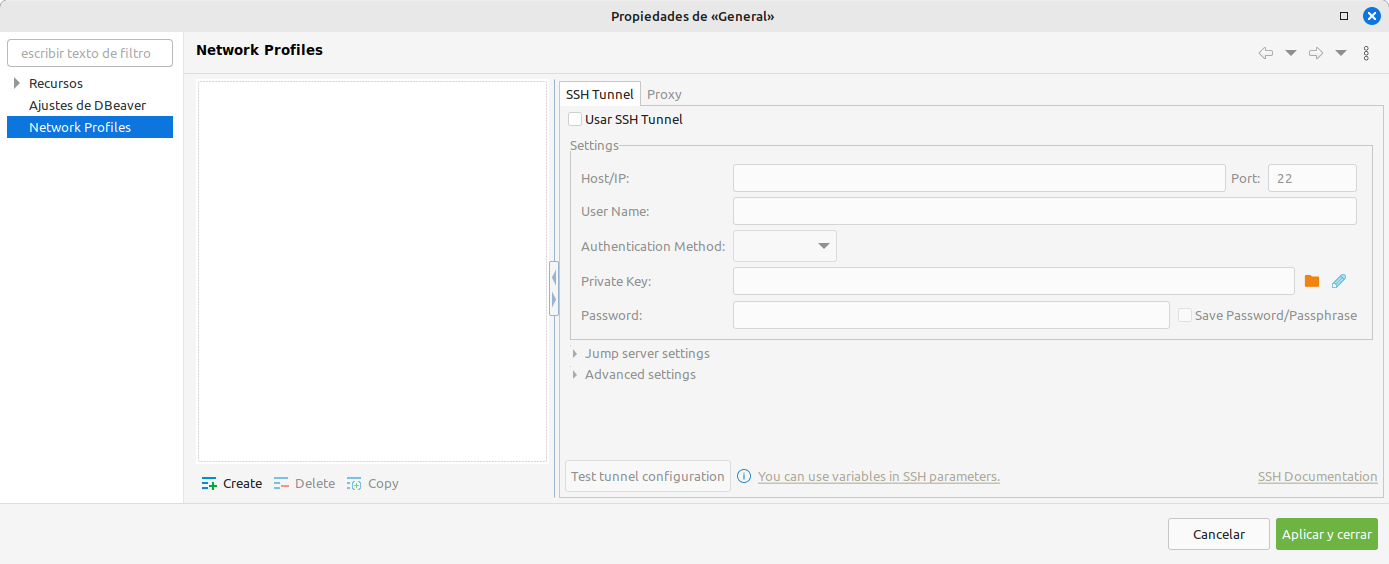The width and height of the screenshot is (1389, 564).
Task: Click the back navigation arrow icon
Action: point(1265,53)
